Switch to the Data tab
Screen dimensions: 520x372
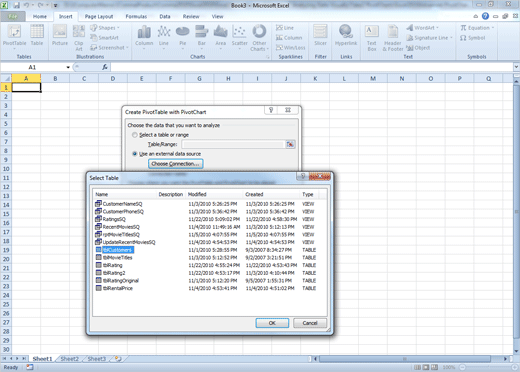(x=165, y=16)
